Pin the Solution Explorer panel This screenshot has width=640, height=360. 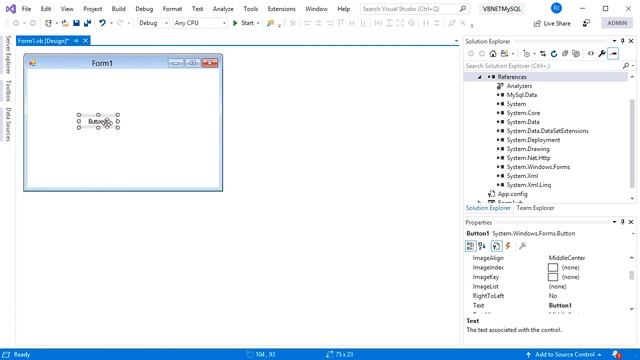pos(622,41)
